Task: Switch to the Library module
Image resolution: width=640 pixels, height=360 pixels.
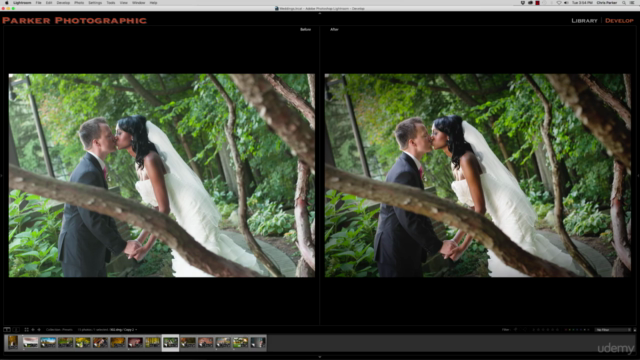Action: click(584, 20)
